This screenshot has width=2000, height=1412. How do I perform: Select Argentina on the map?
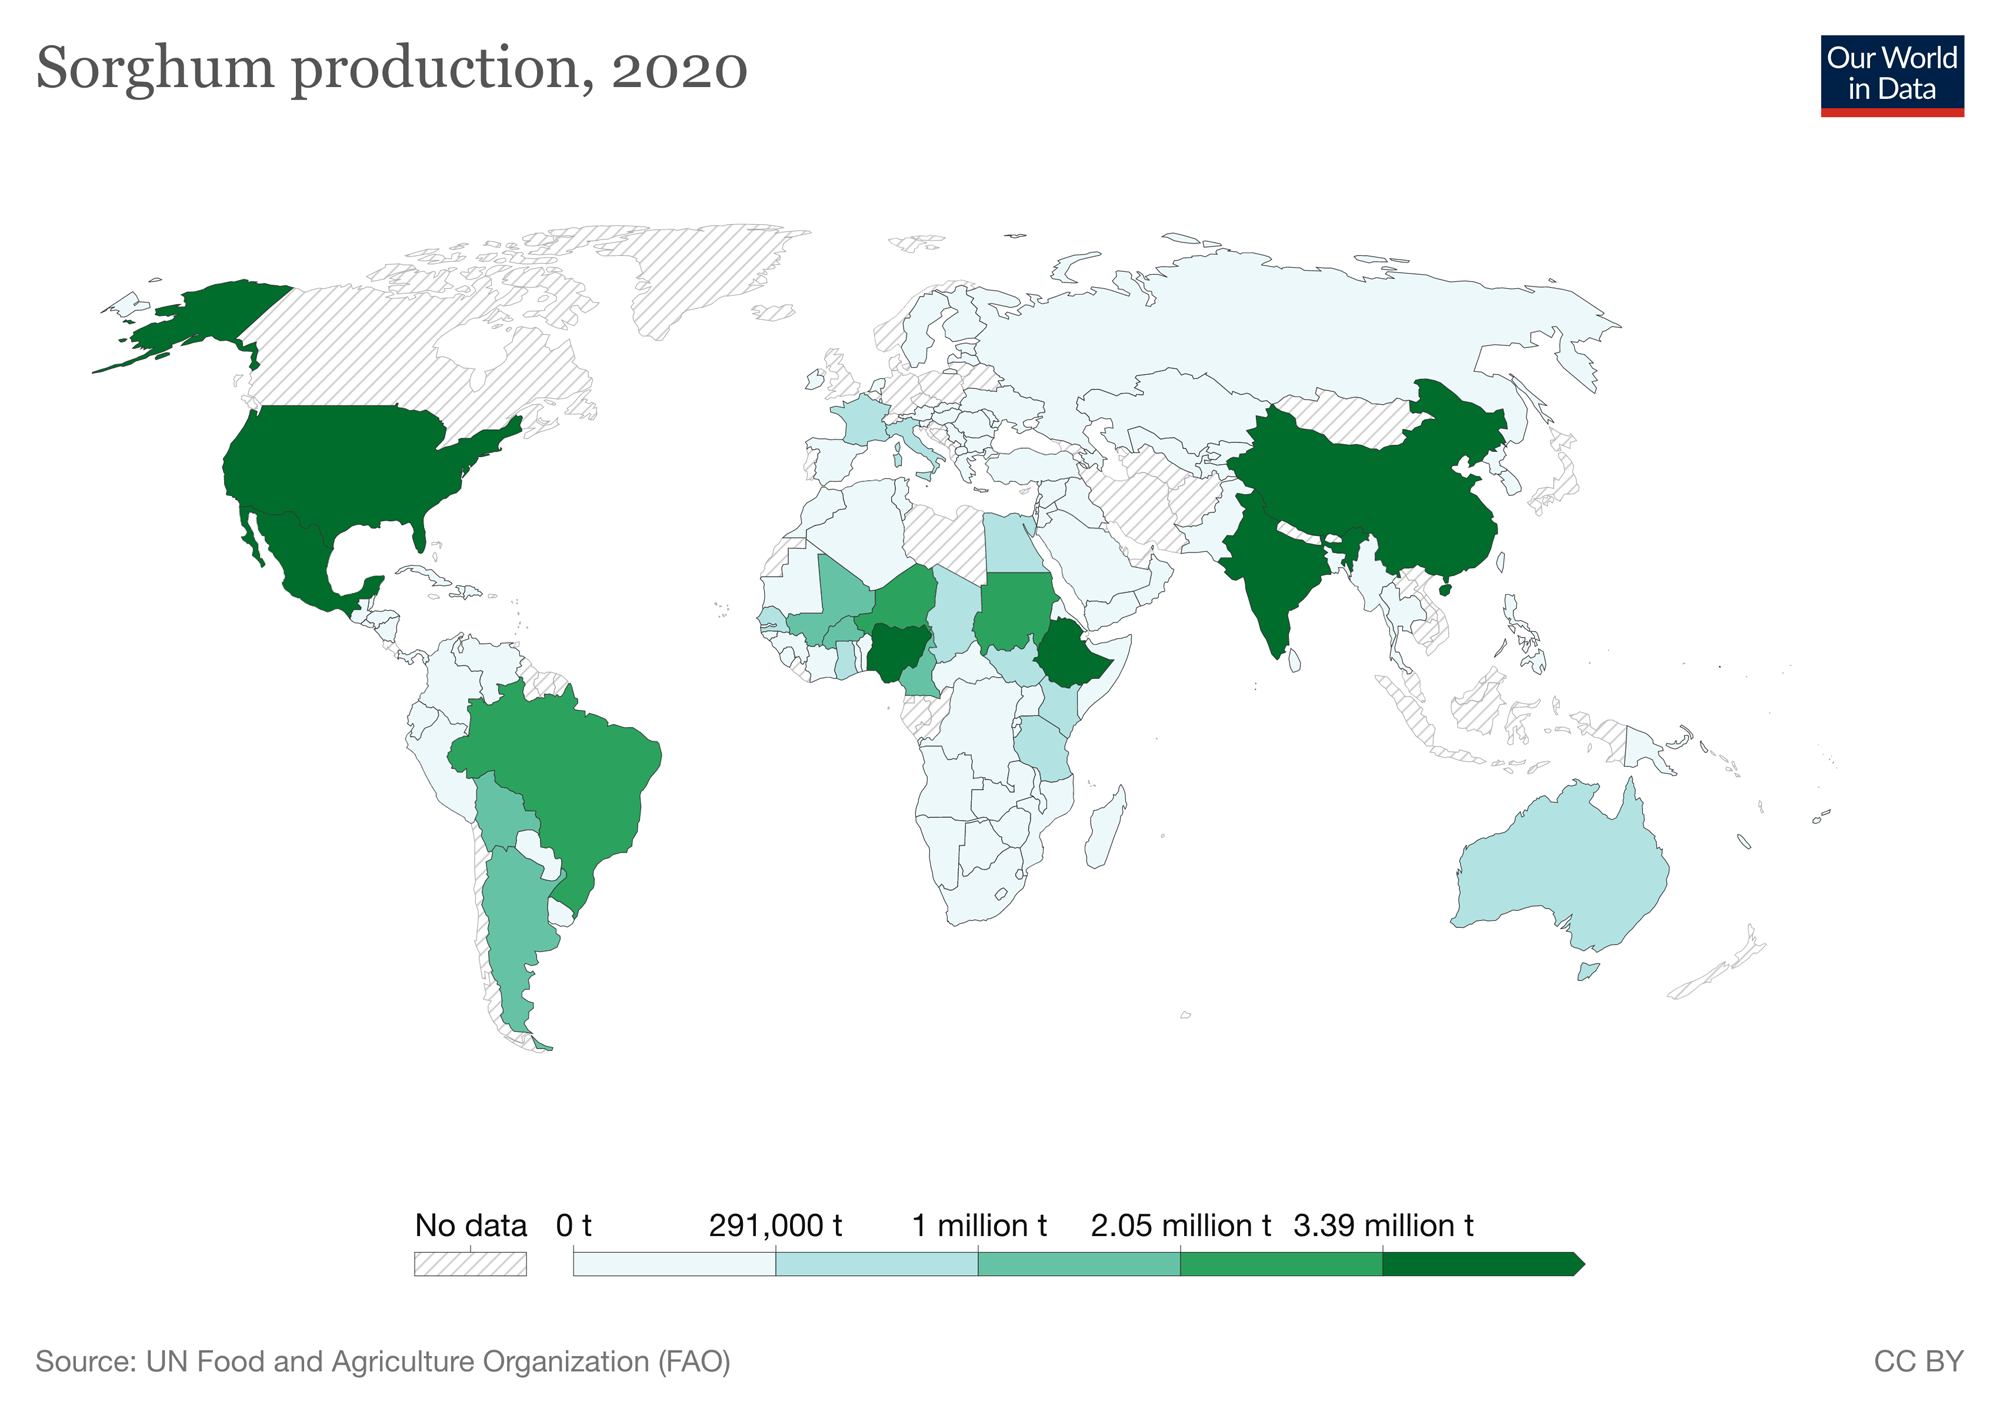[x=515, y=930]
